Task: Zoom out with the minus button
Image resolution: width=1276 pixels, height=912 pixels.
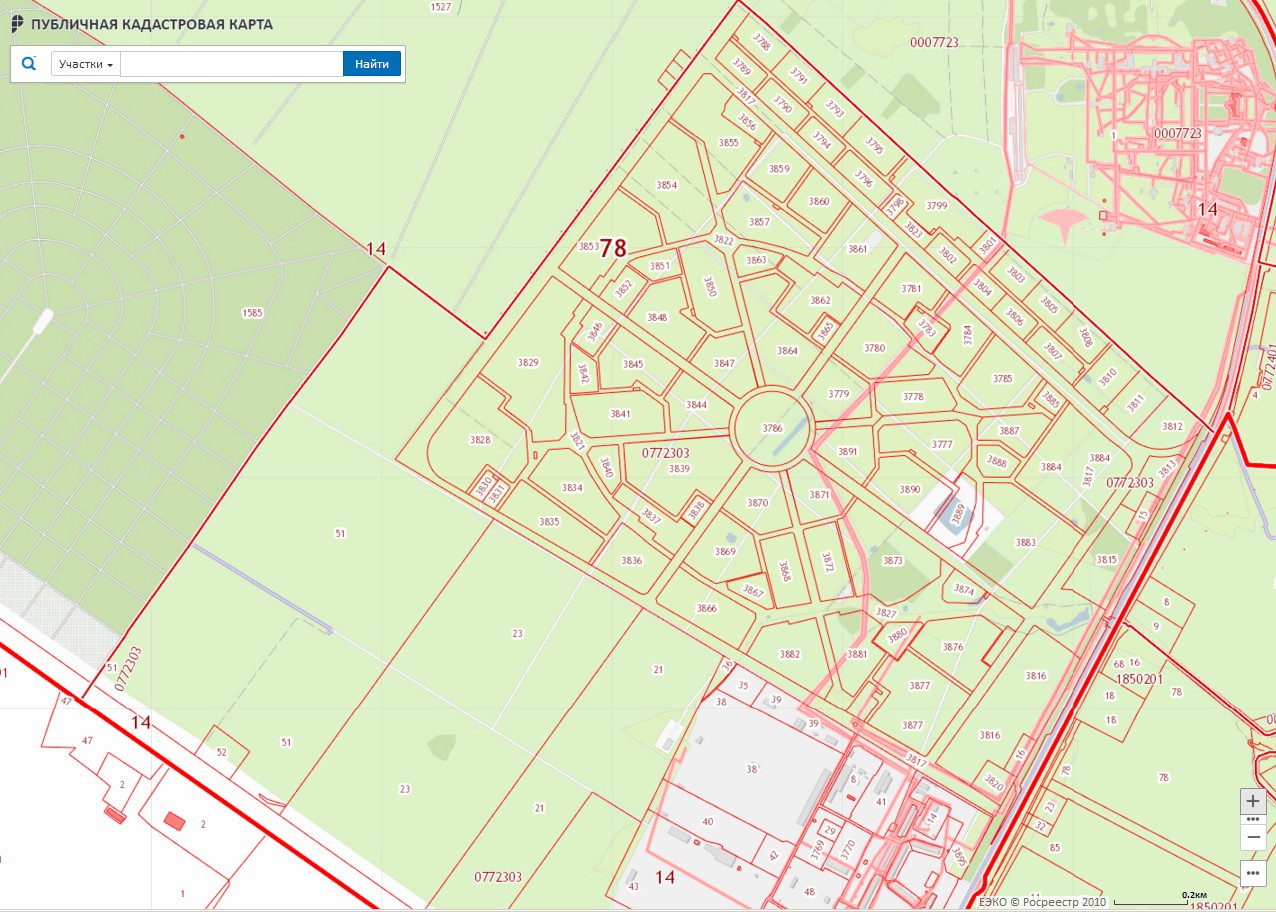Action: tap(1253, 836)
